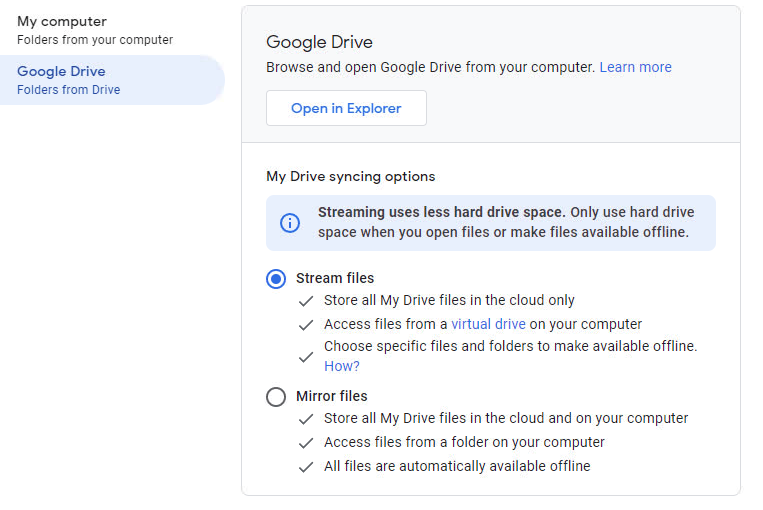Screen dimensions: 763x510
Task: Select the Stream files radio button
Action: 276,279
